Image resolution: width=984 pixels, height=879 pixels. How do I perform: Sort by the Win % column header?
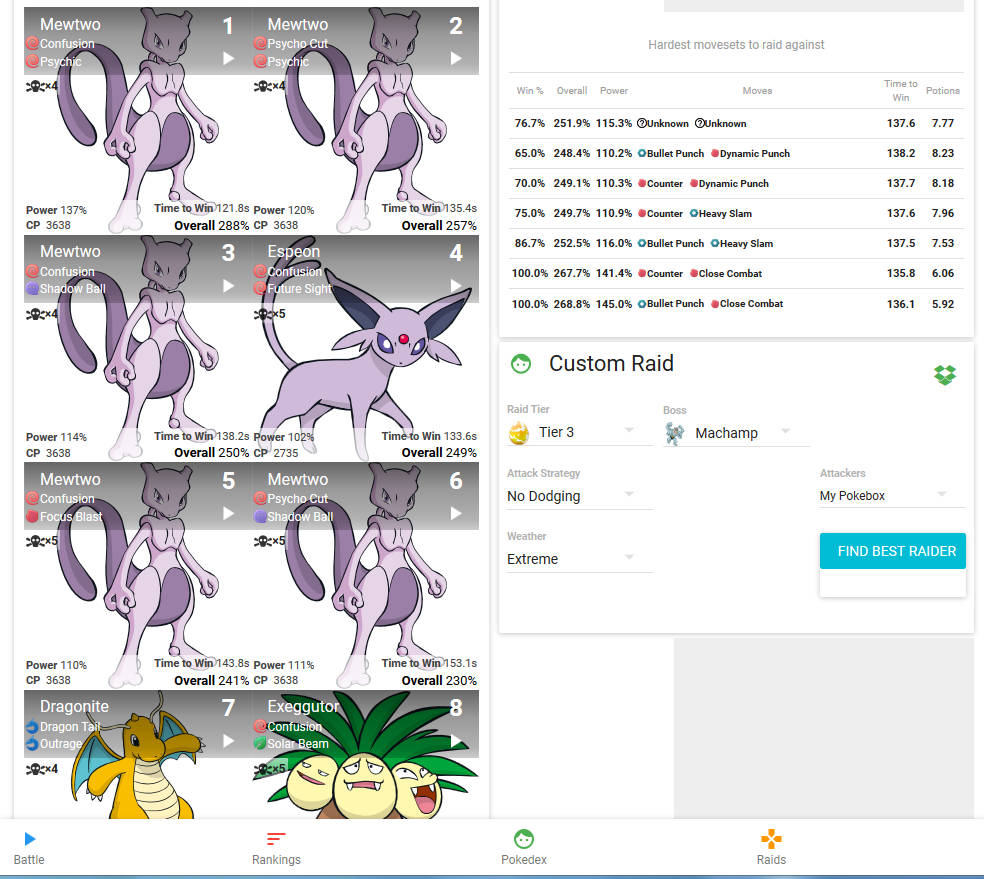530,91
